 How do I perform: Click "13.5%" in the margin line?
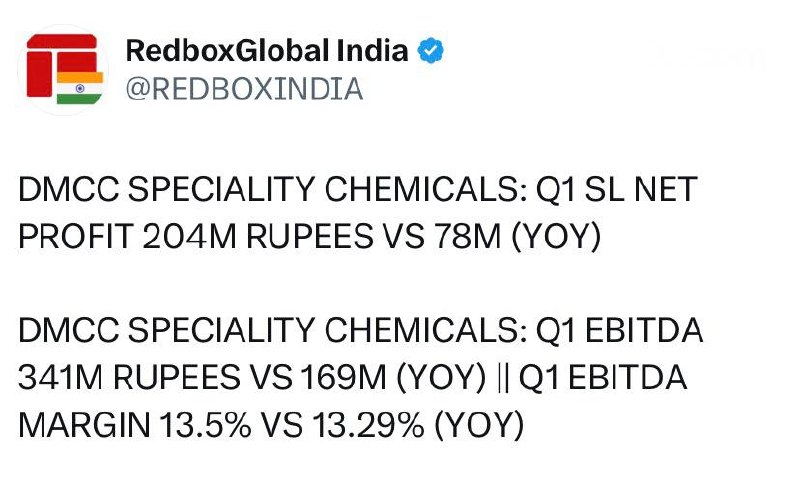click(x=205, y=425)
